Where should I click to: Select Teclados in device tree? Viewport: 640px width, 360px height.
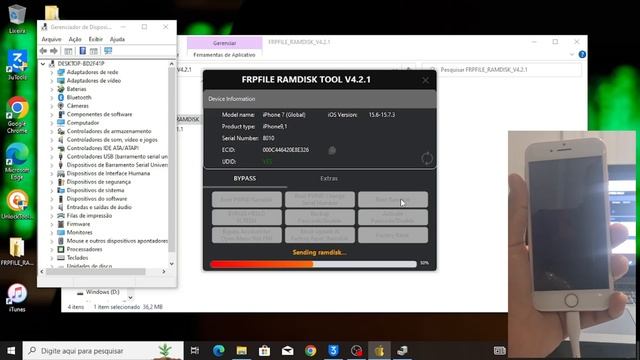pyautogui.click(x=77, y=258)
